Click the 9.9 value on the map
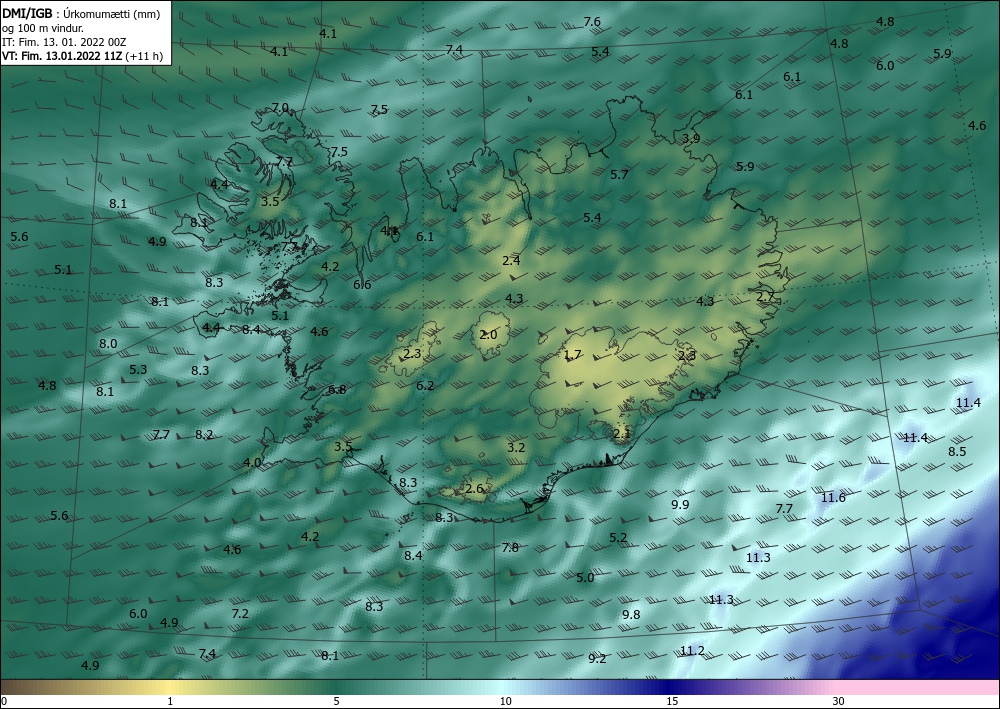Image resolution: width=1000 pixels, height=709 pixels. pos(680,504)
